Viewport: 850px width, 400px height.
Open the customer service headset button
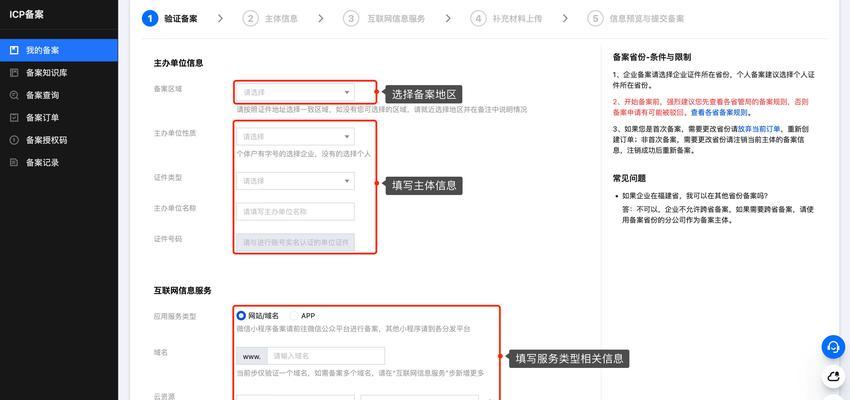click(833, 347)
